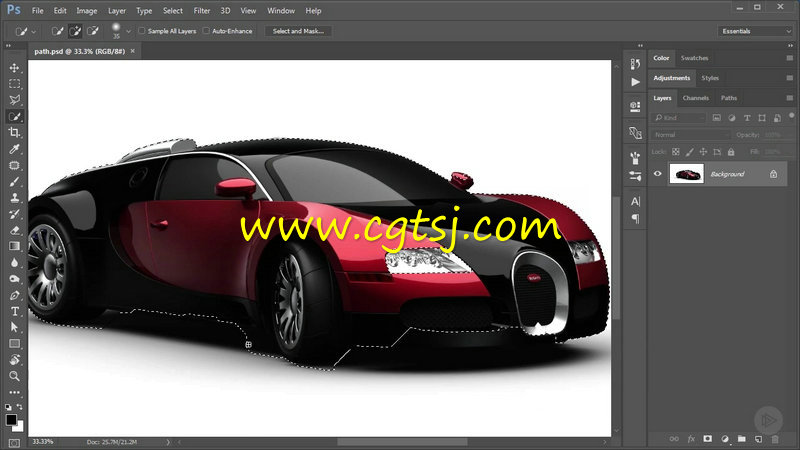Open the layer Kind filter dropdown
The height and width of the screenshot is (450, 800).
tap(679, 118)
